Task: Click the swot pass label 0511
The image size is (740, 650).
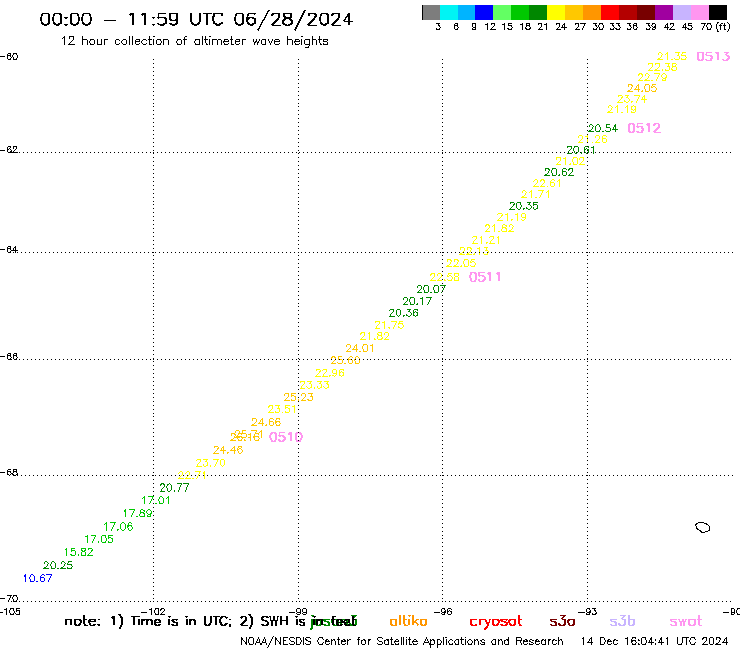Action: (x=485, y=277)
